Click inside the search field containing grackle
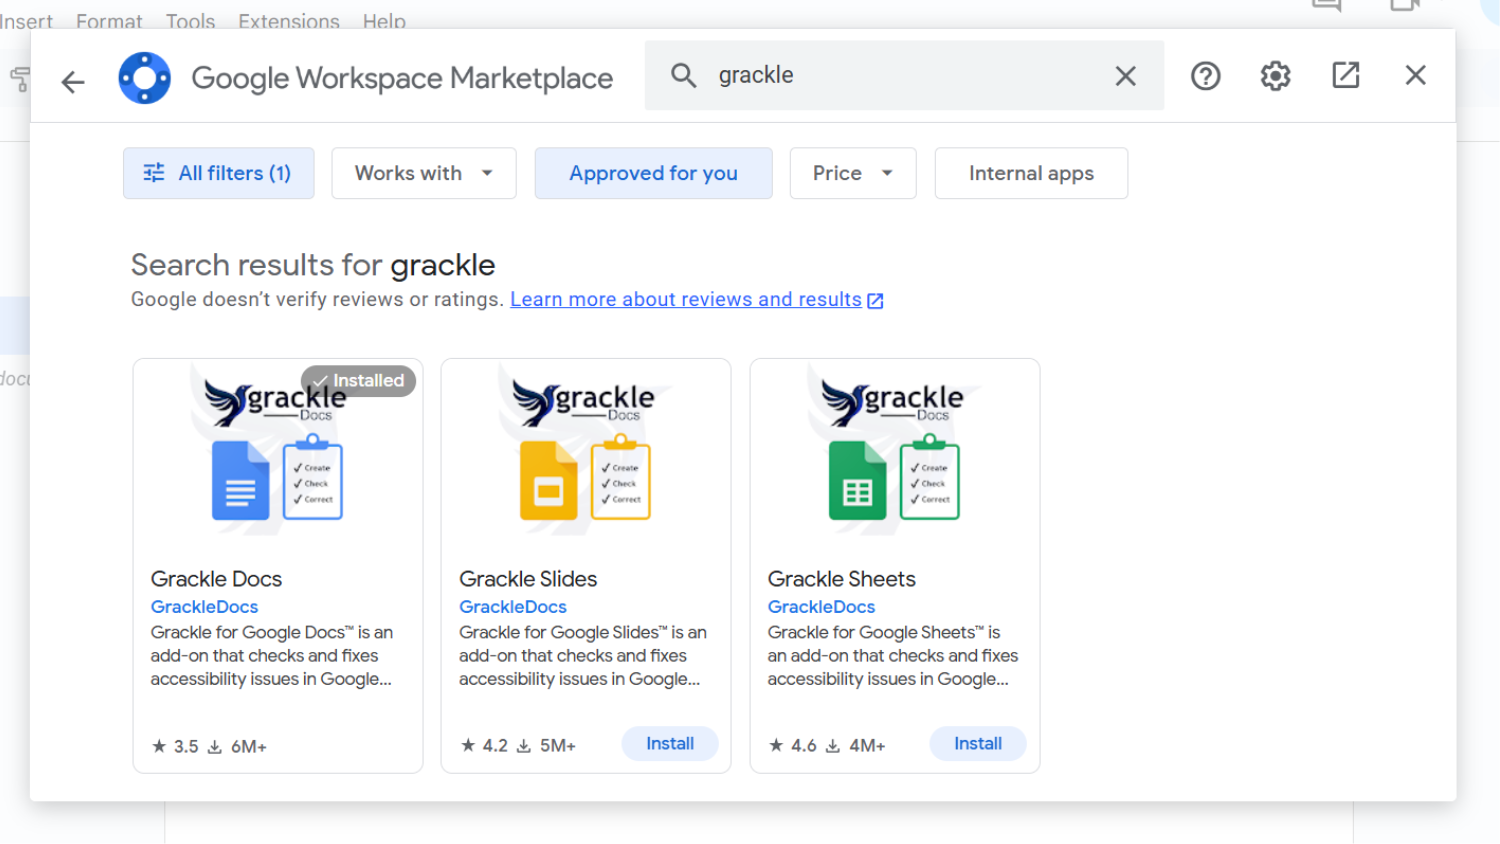Viewport: 1500px width, 844px height. 900,75
